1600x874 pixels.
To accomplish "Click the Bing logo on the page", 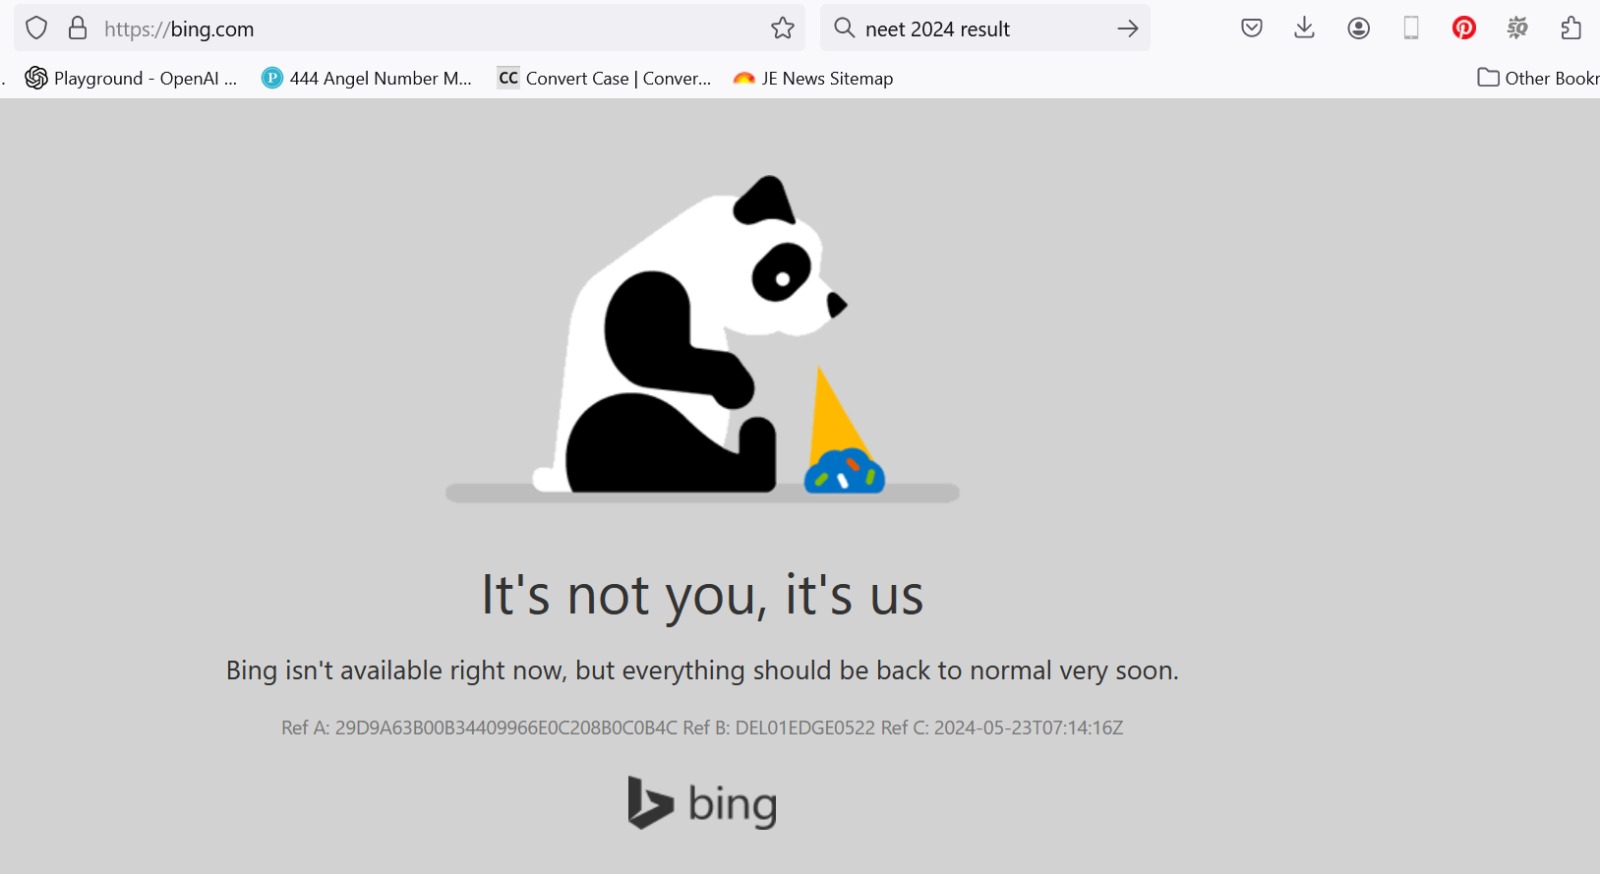I will tap(702, 804).
